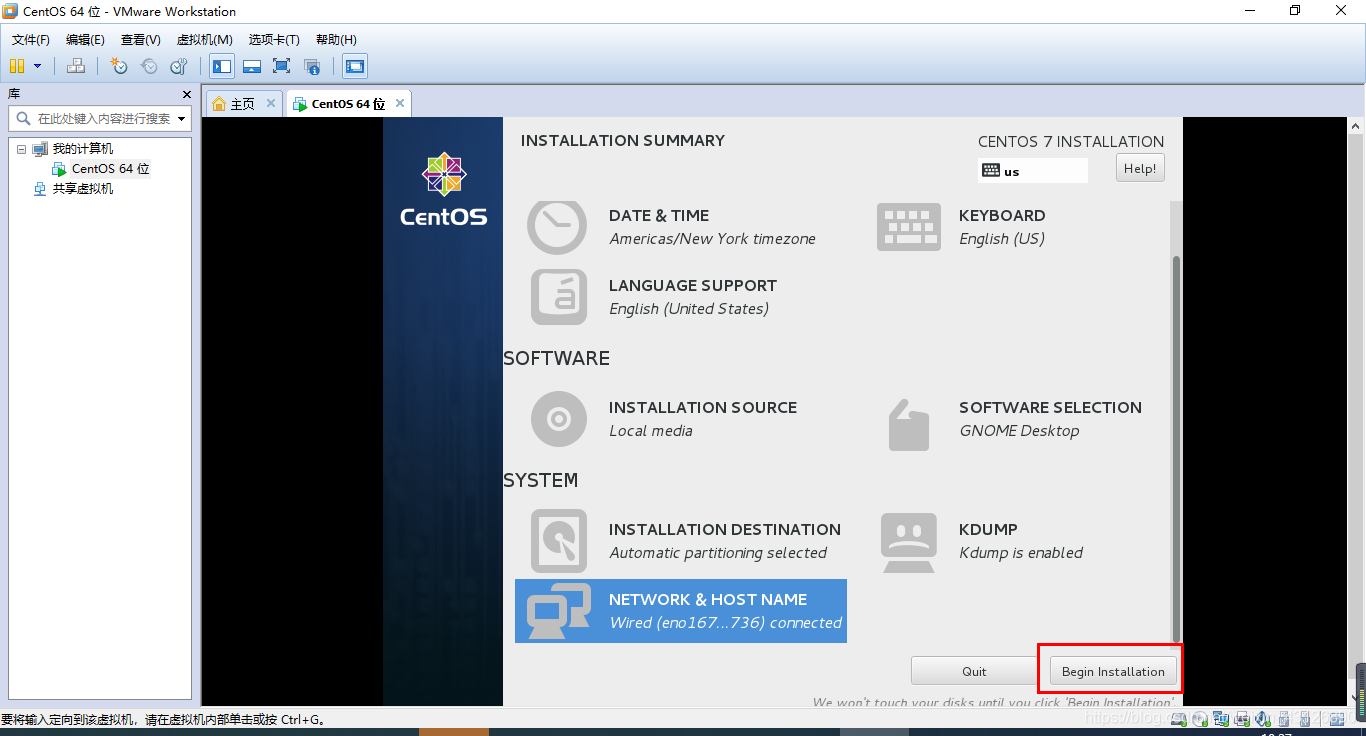Toggle the console view button in toolbar
The height and width of the screenshot is (736, 1366).
coord(355,66)
